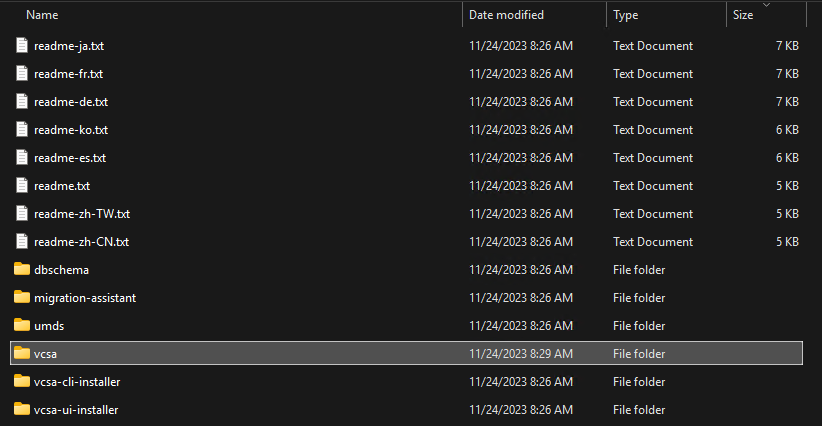Click the readme-de.txt document icon
The width and height of the screenshot is (822, 426).
[x=23, y=102]
